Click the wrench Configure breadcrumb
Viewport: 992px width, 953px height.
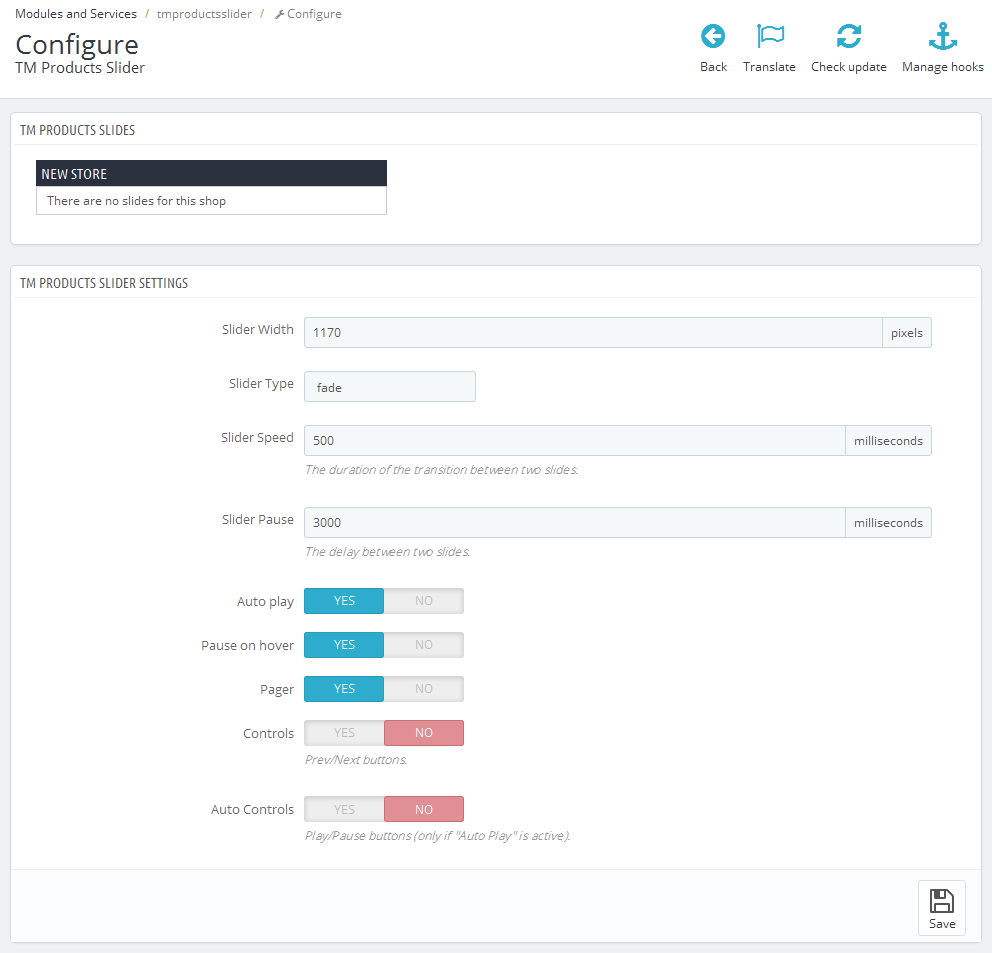coord(308,14)
